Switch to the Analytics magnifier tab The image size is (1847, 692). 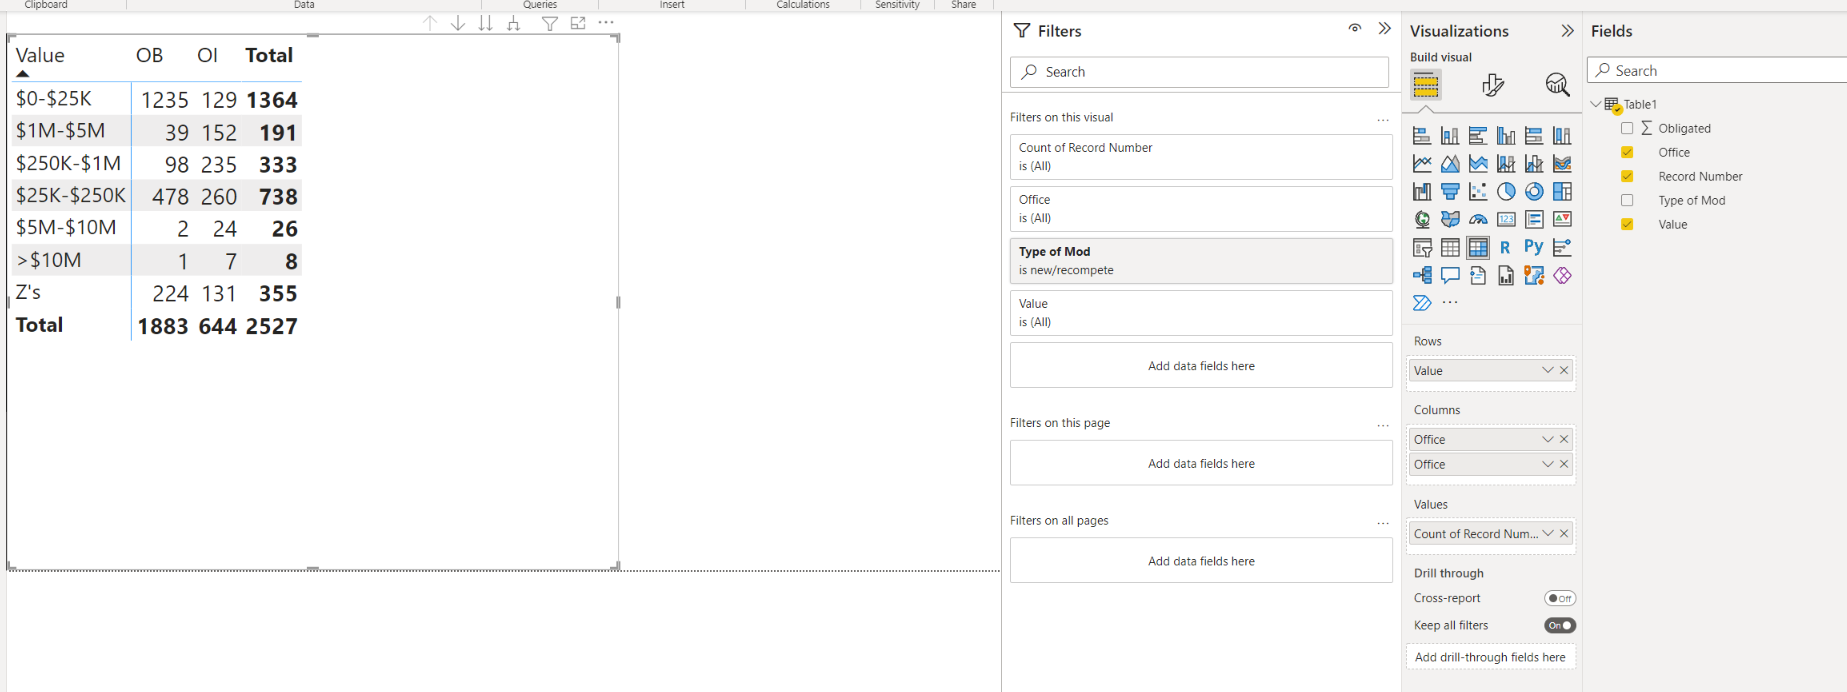point(1557,86)
